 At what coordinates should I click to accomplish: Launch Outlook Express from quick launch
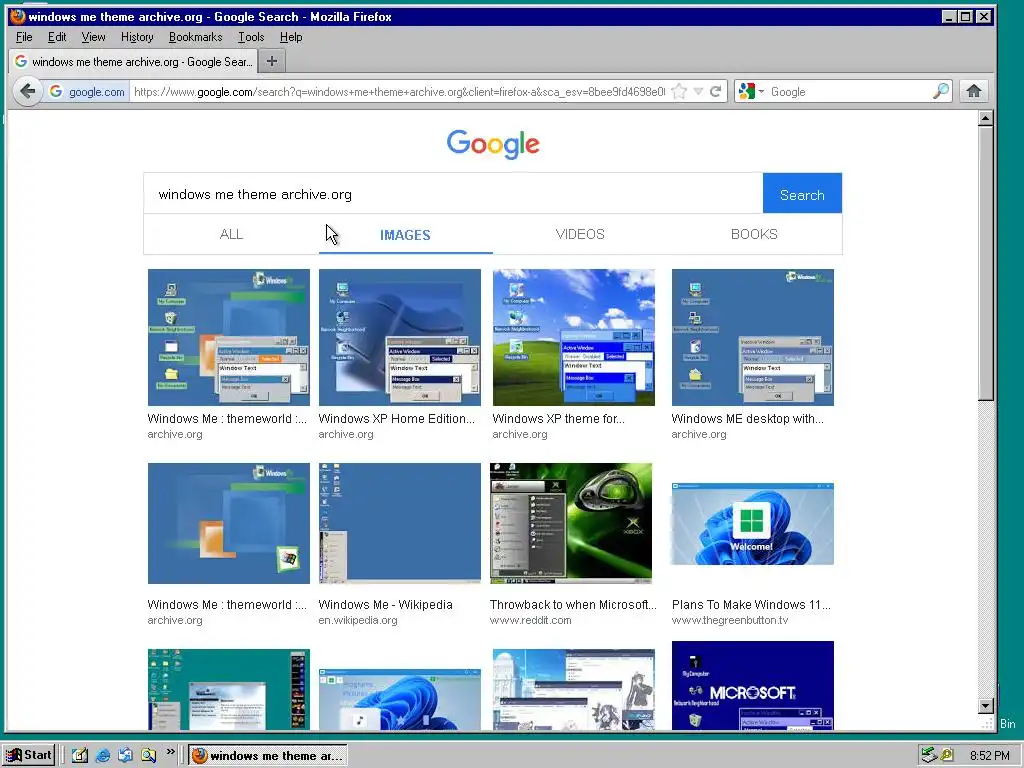coord(125,755)
